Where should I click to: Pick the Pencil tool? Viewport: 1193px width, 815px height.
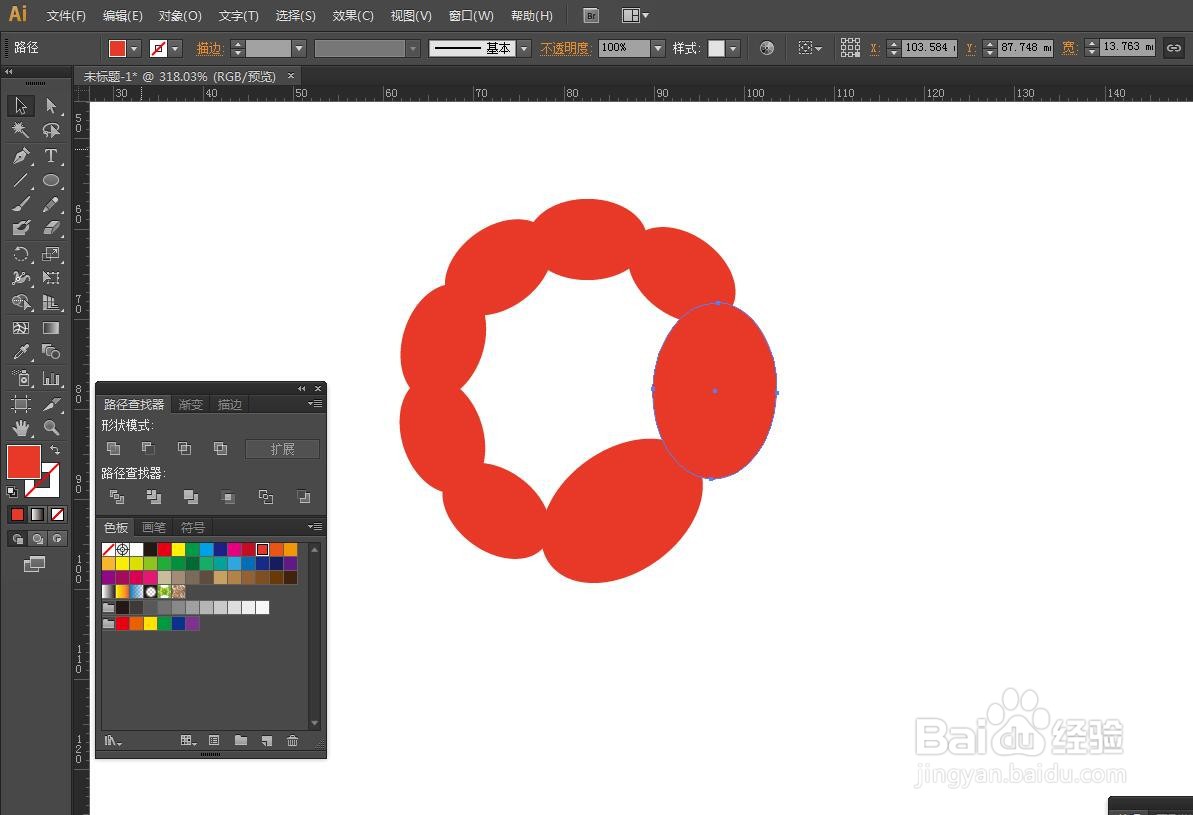click(51, 204)
